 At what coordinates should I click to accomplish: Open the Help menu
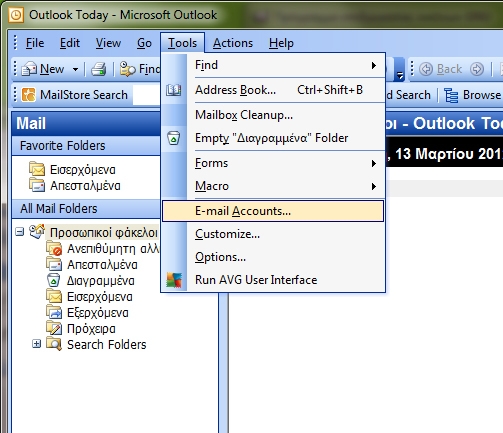coord(281,43)
